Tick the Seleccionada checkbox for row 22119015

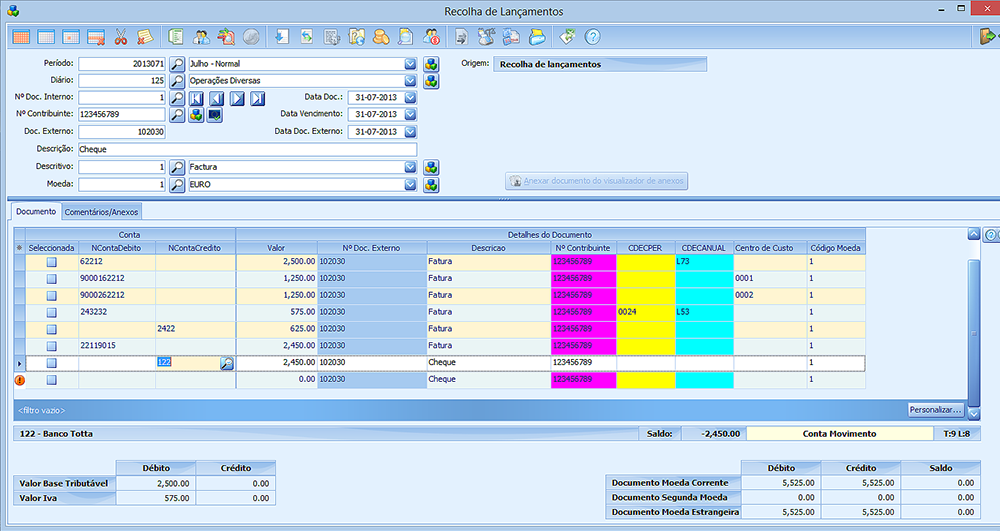[52, 346]
